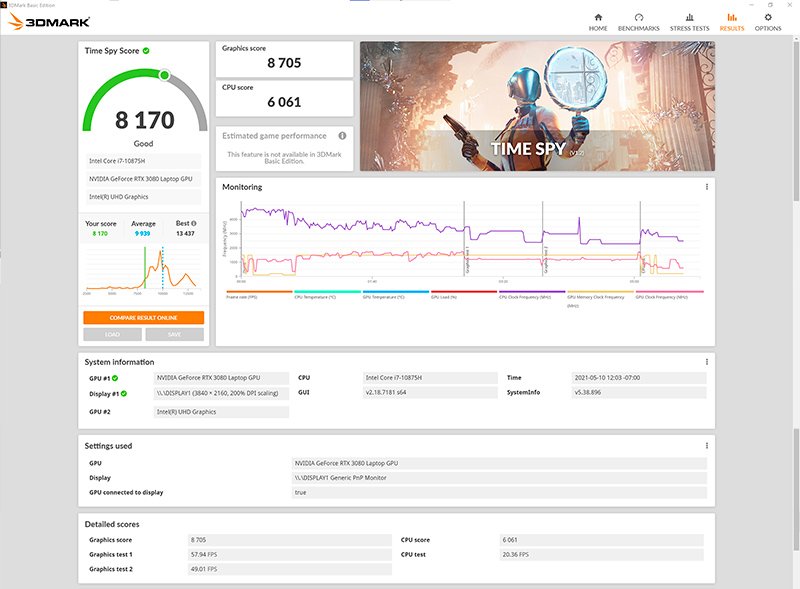Go to the Home section
Screen dimensions: 800x589
[x=598, y=22]
